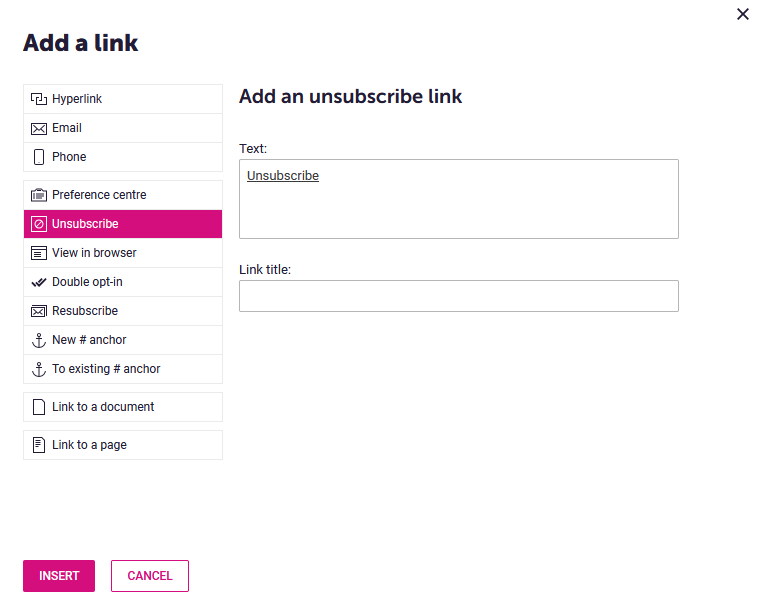This screenshot has height=600, width=757.
Task: Click the Hyperlink chain icon
Action: (x=39, y=99)
